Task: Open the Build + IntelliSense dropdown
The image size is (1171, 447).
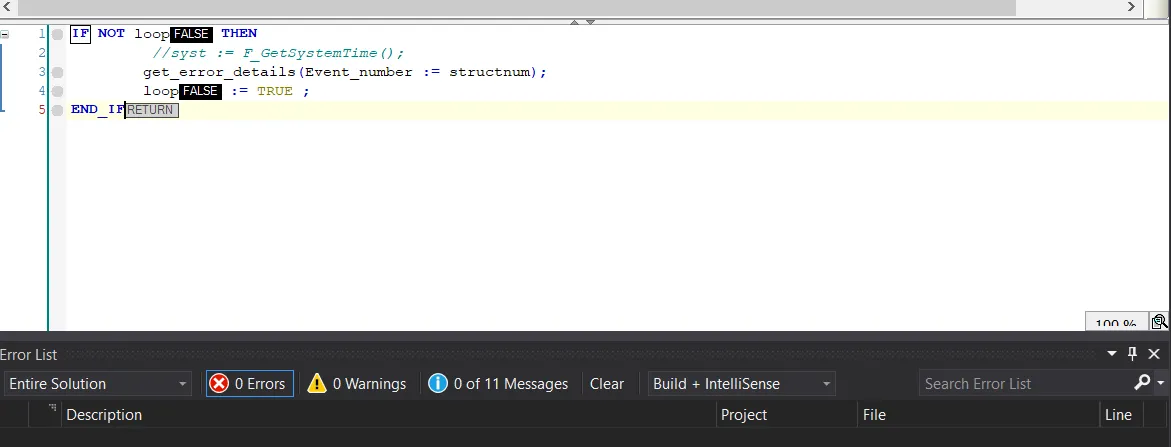Action: [x=741, y=383]
